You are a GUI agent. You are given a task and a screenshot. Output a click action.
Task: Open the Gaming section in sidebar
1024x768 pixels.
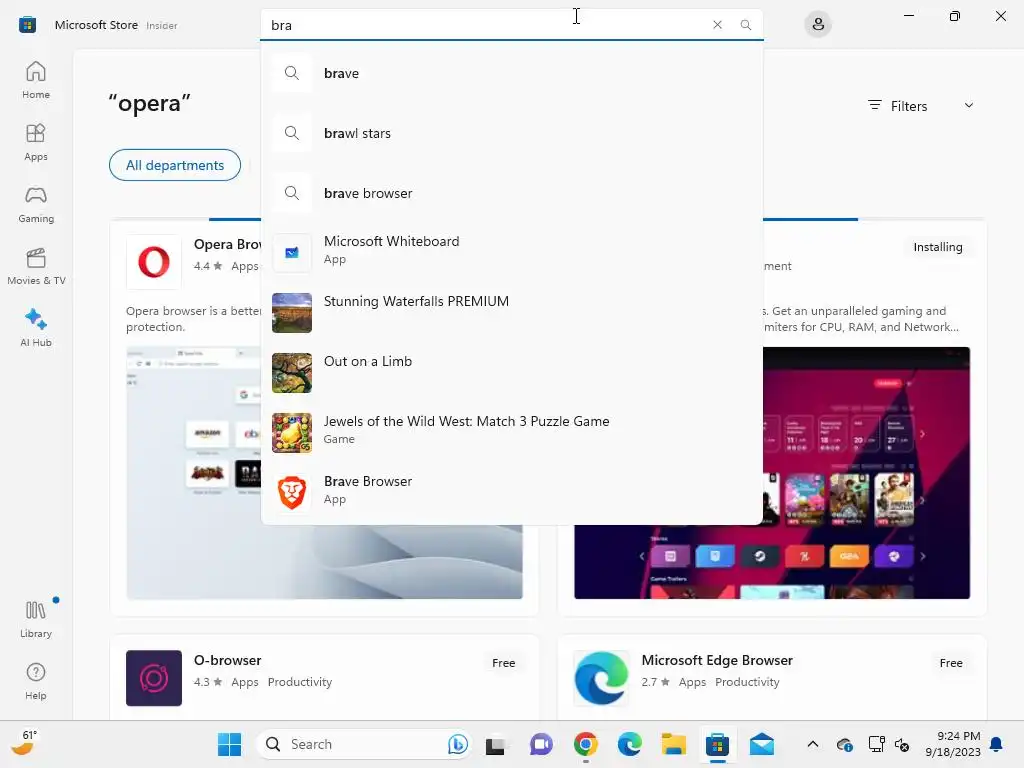[36, 204]
